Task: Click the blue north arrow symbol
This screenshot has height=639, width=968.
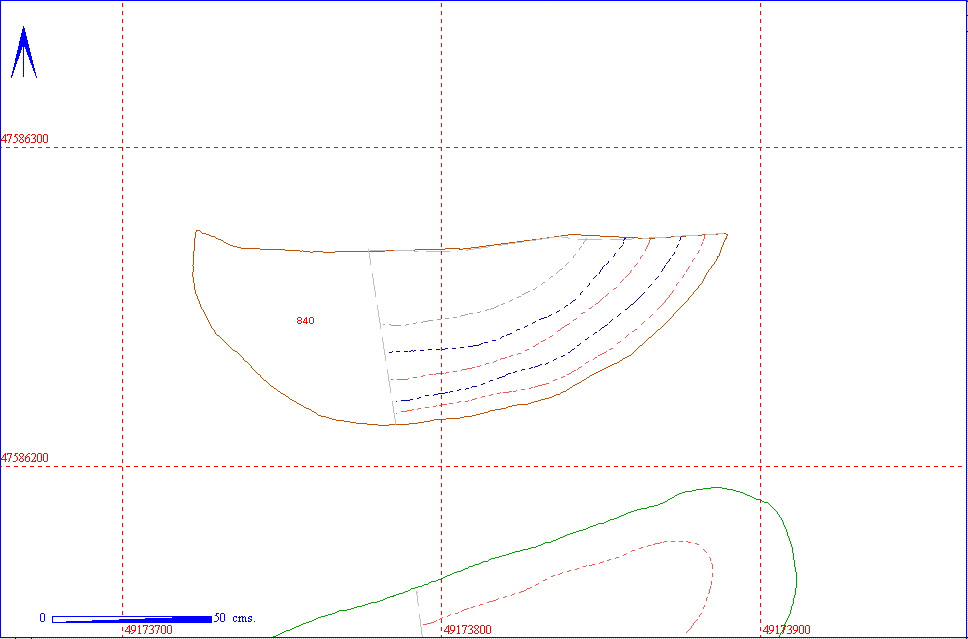Action: click(23, 52)
